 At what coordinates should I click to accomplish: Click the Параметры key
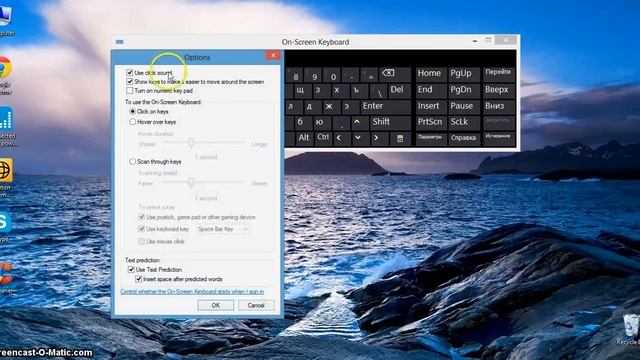pyautogui.click(x=430, y=138)
